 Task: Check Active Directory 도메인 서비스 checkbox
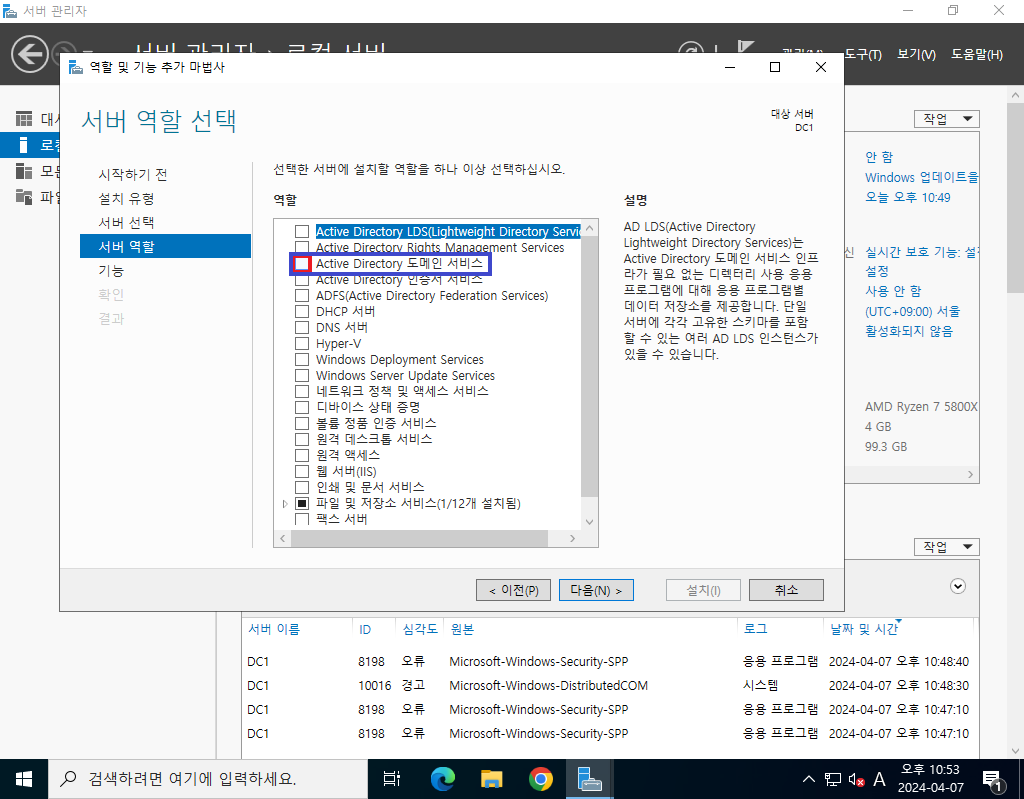pyautogui.click(x=302, y=264)
